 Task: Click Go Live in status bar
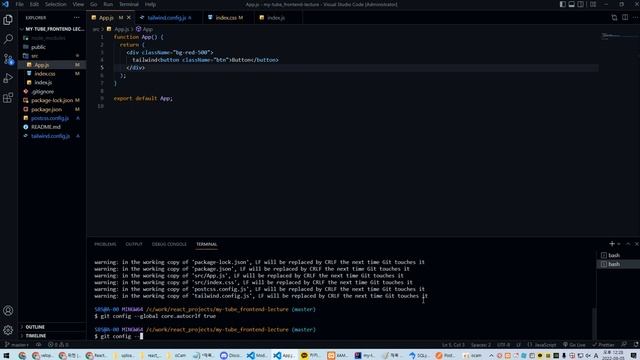click(x=574, y=345)
